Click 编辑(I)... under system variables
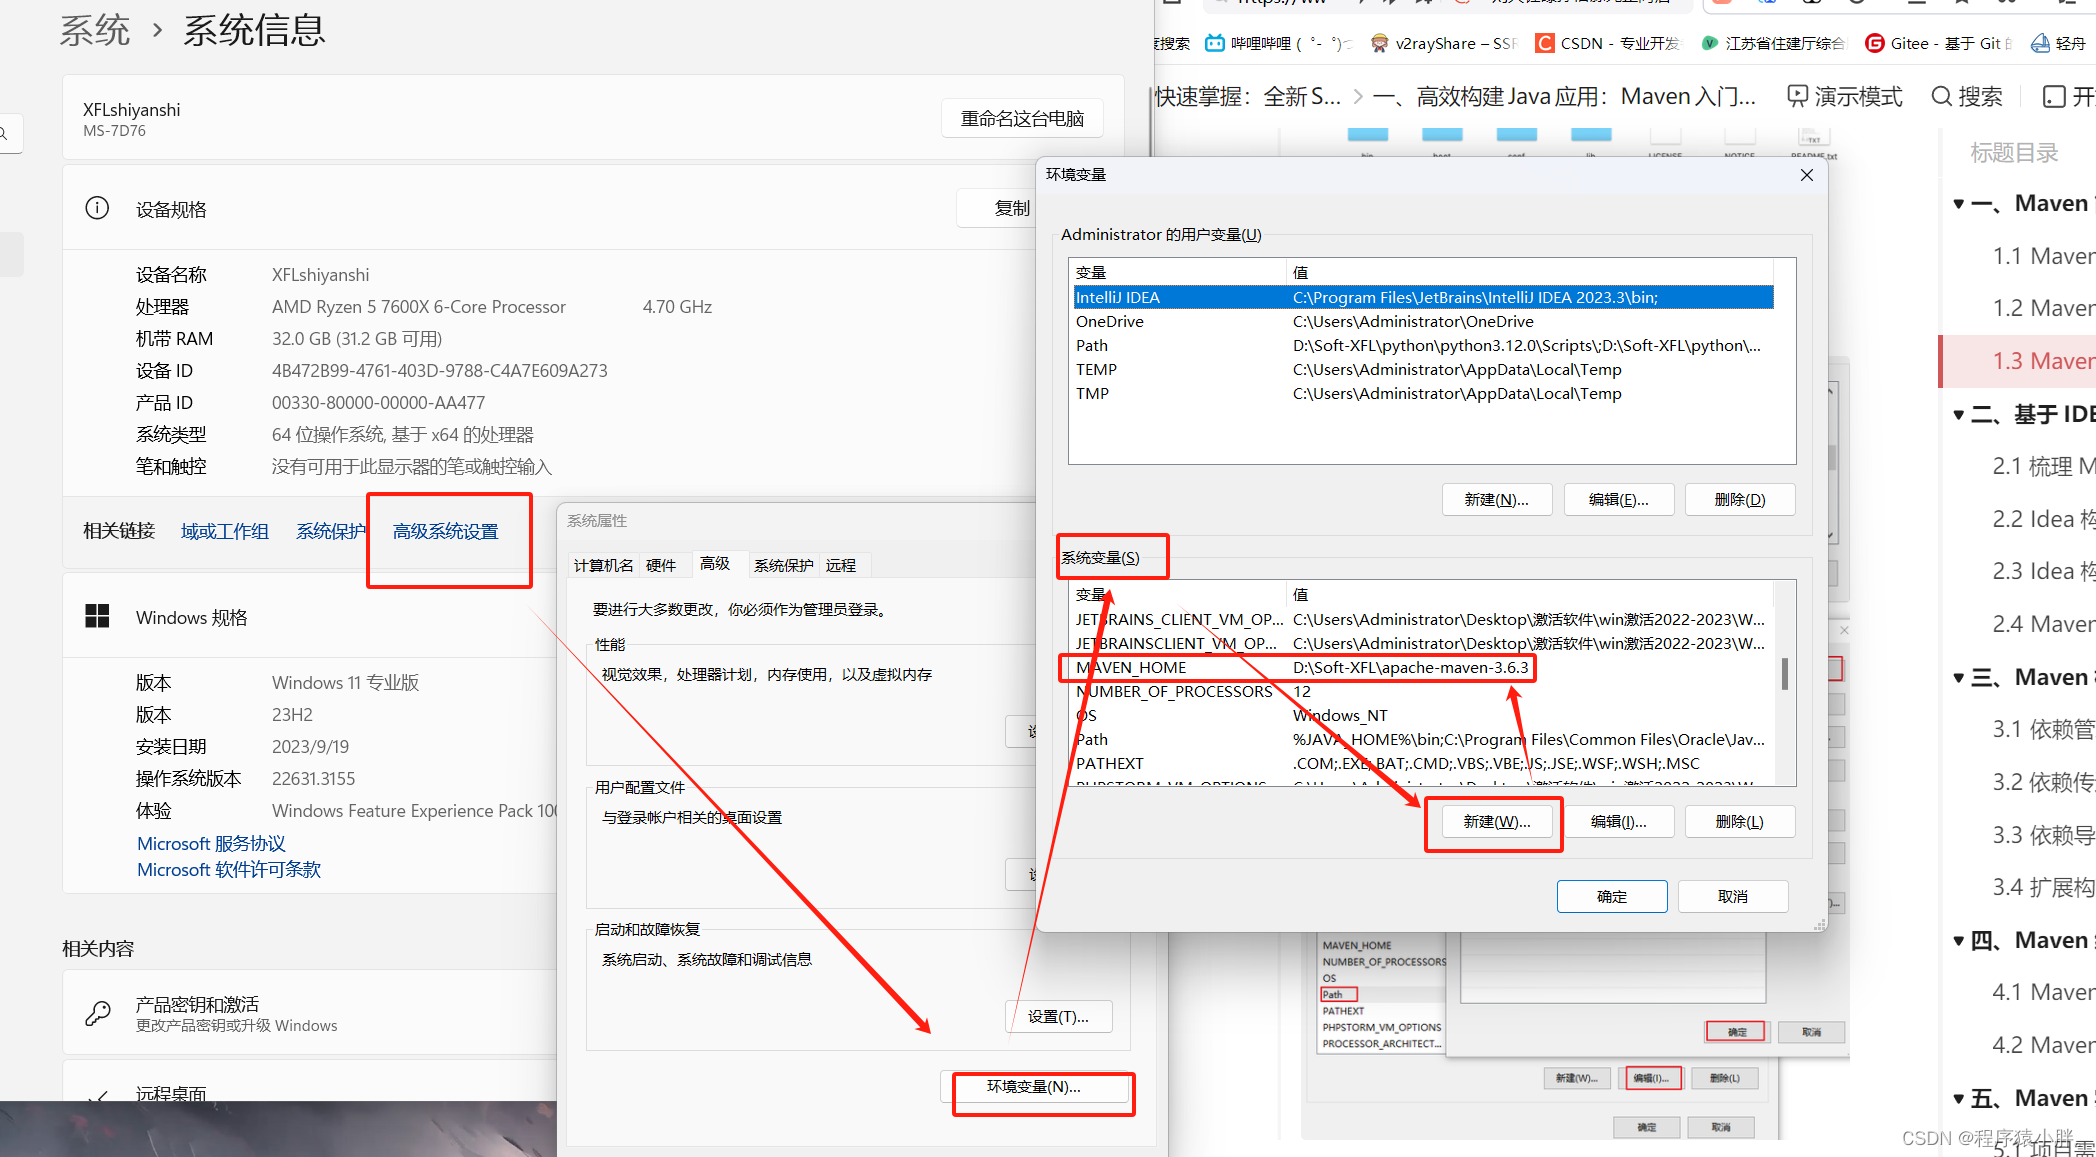This screenshot has width=2096, height=1157. pos(1618,821)
